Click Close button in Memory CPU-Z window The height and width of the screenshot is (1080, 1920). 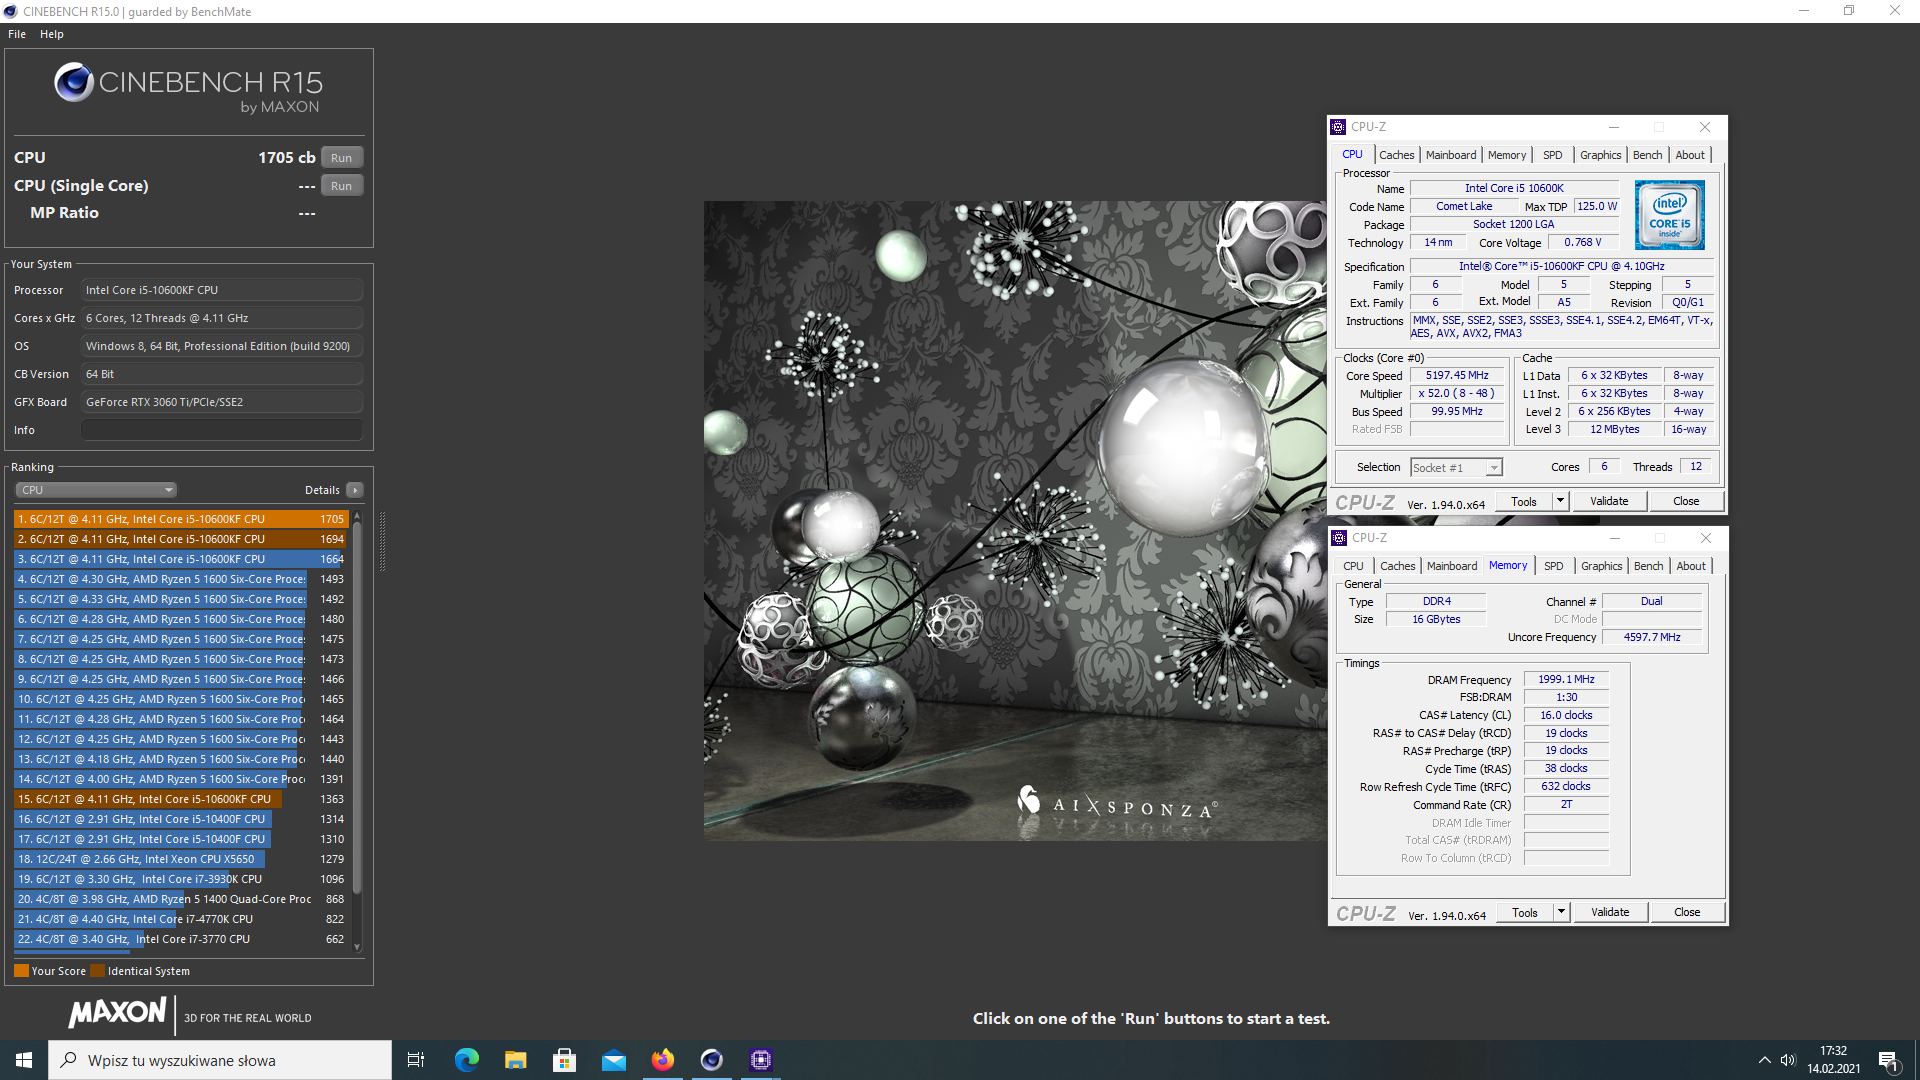tap(1687, 912)
